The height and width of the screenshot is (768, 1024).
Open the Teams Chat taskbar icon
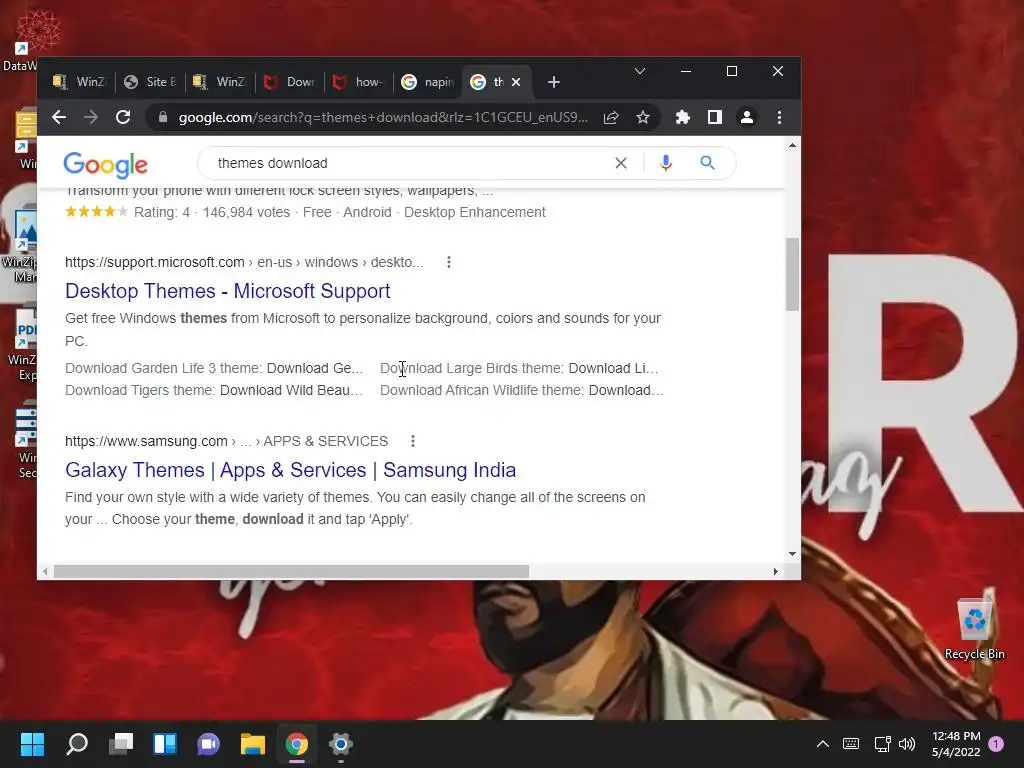pyautogui.click(x=208, y=744)
